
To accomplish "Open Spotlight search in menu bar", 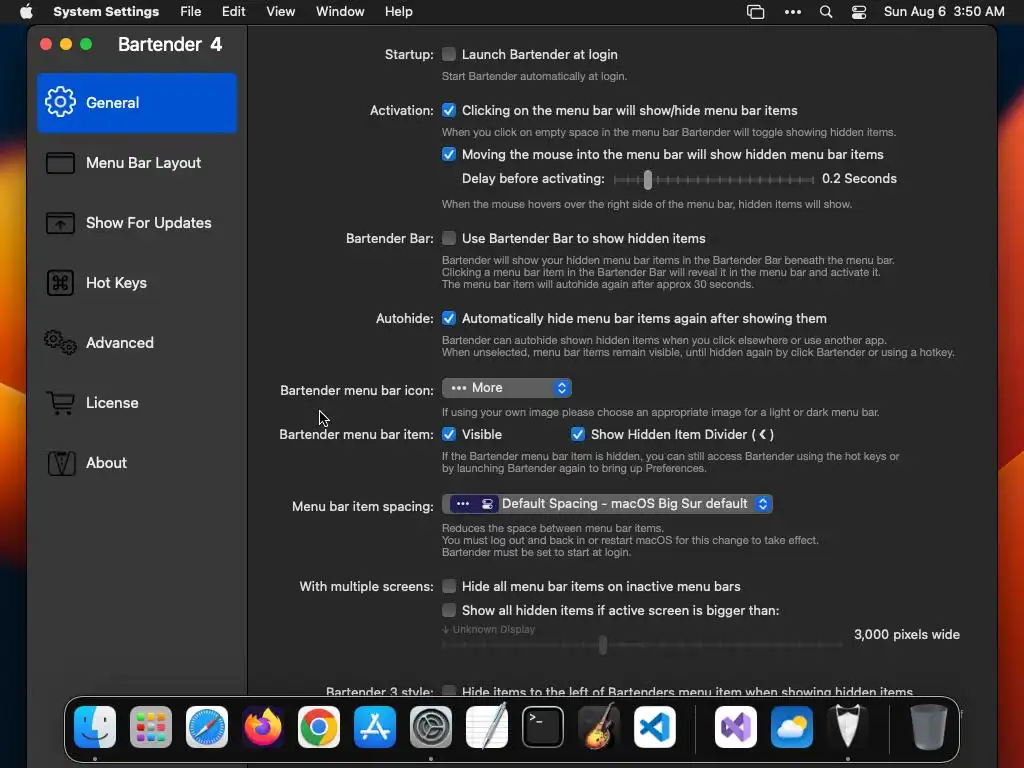I will coord(825,12).
